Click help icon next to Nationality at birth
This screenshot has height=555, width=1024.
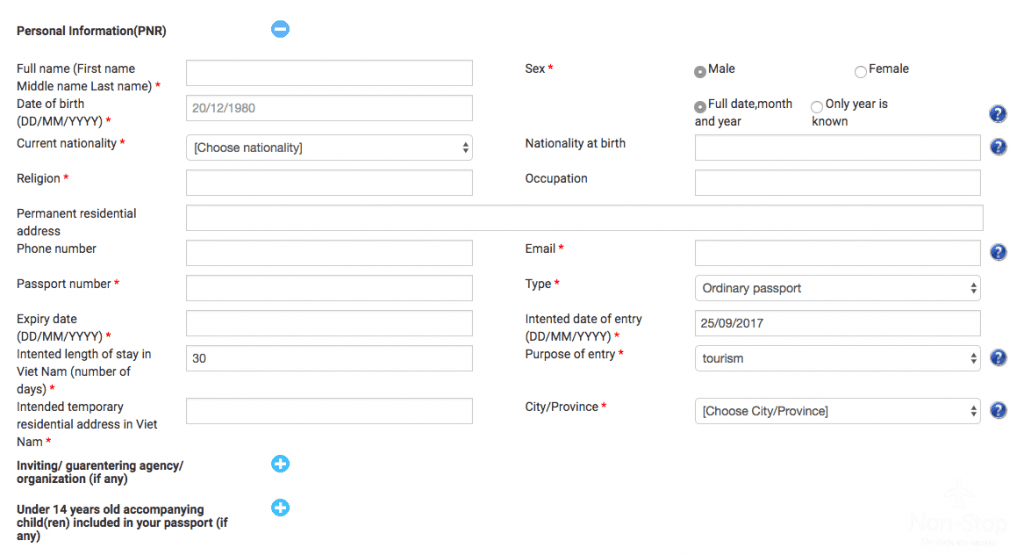click(x=997, y=148)
